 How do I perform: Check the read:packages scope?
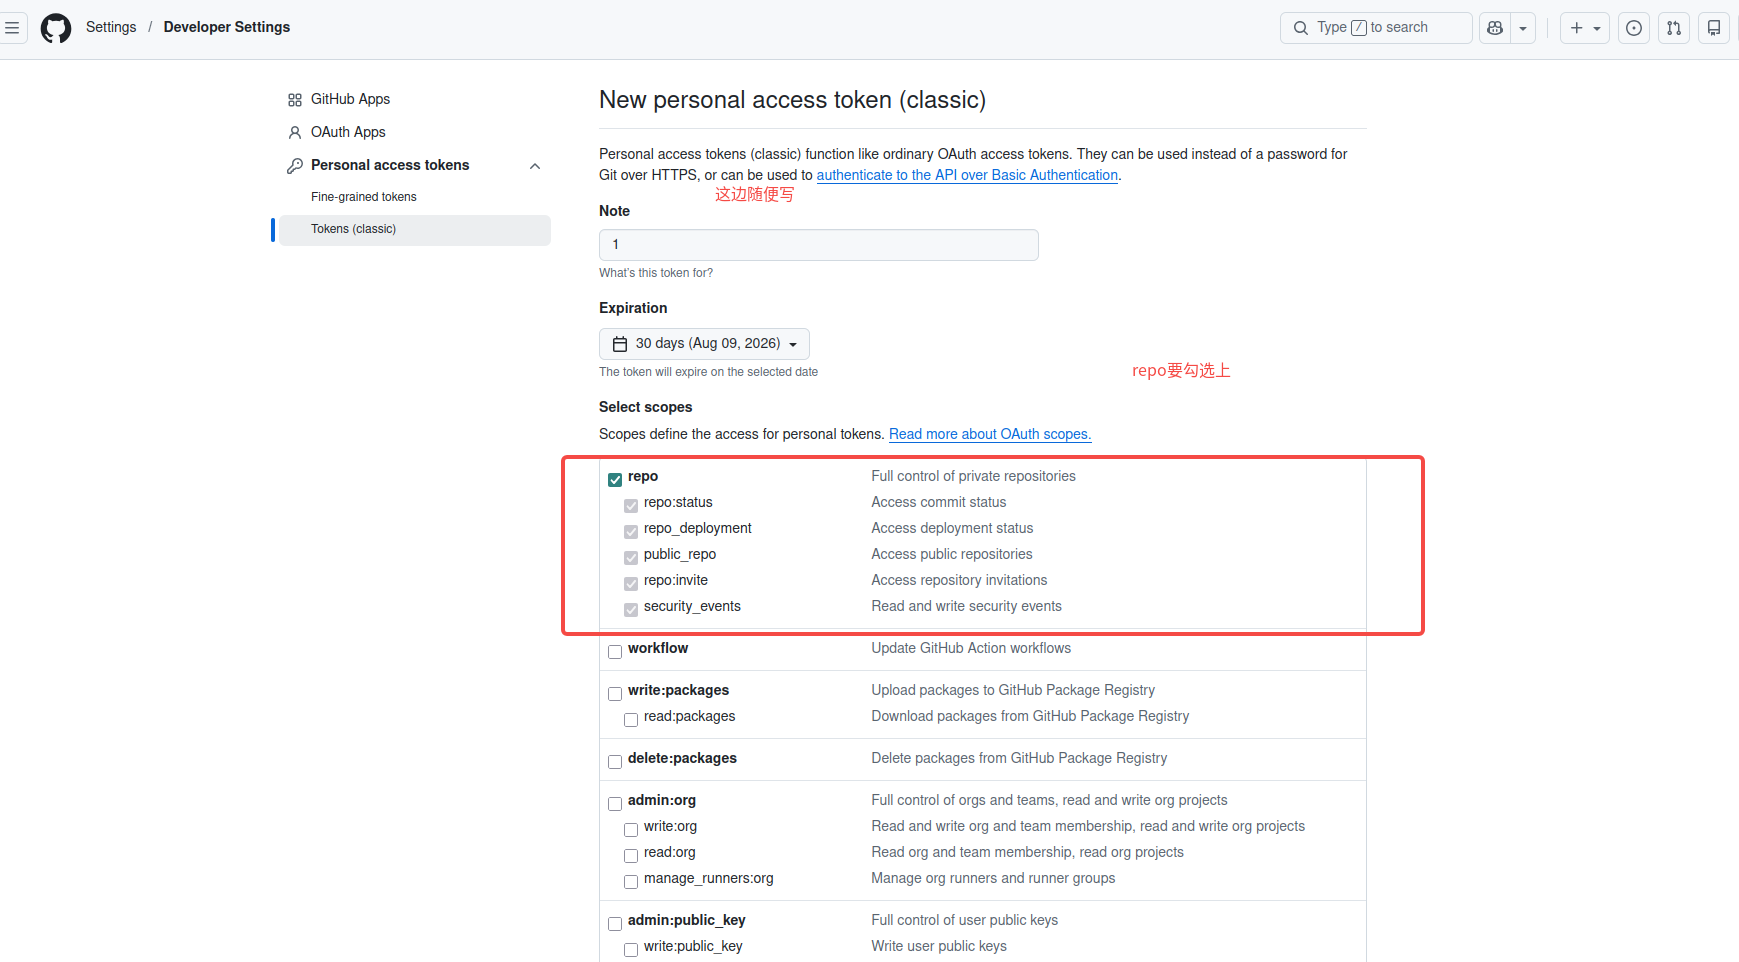click(x=631, y=720)
